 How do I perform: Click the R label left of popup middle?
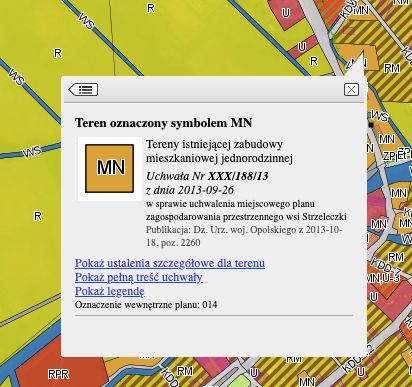(38, 216)
